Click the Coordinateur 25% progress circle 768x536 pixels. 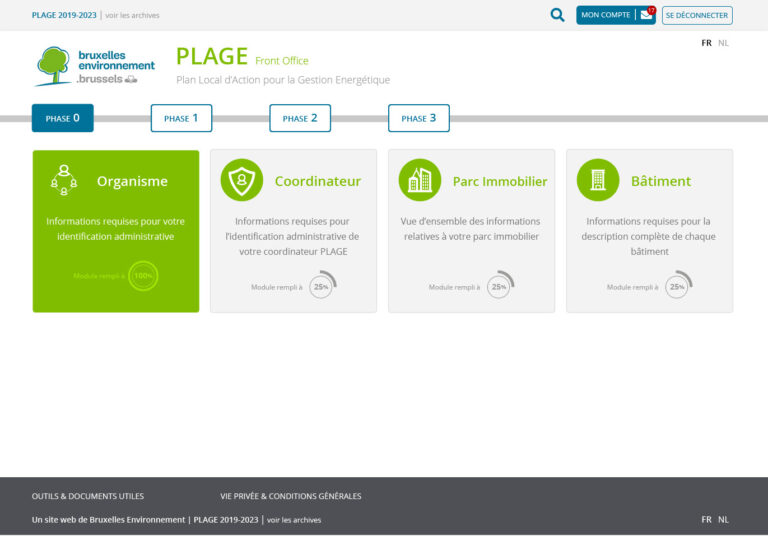point(322,285)
